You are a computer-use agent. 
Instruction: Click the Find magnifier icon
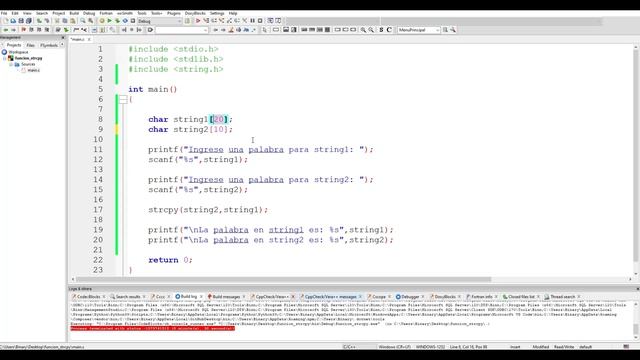[x=83, y=21]
